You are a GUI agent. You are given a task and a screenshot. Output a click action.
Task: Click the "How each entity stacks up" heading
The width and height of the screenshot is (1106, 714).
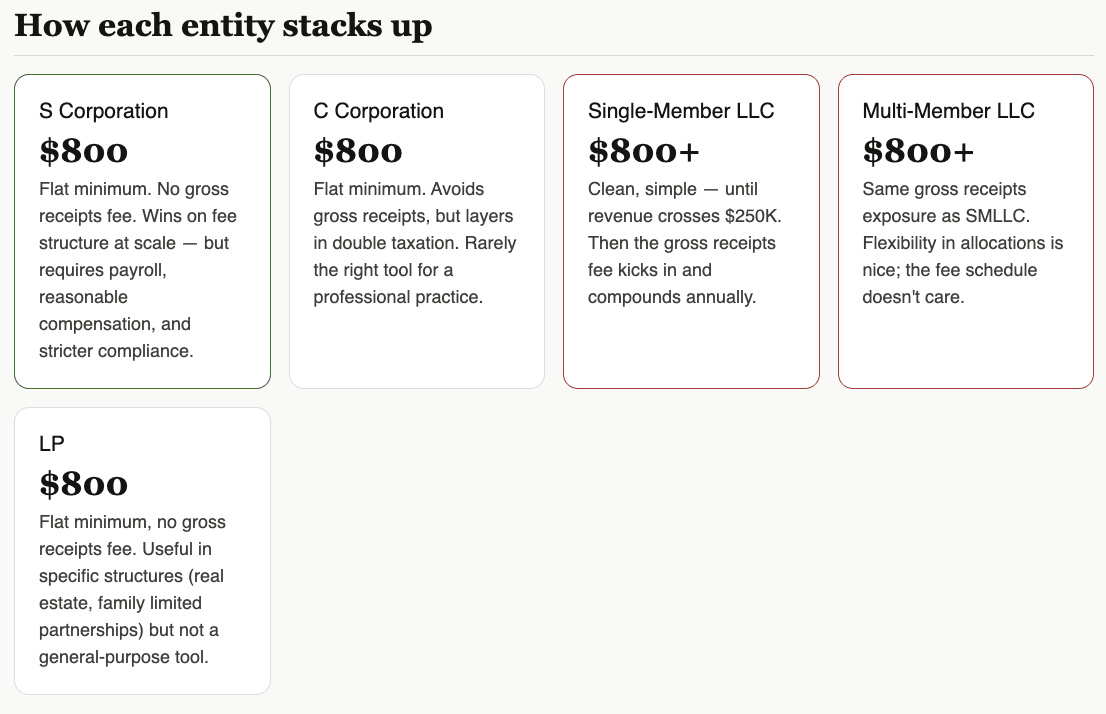[x=223, y=25]
